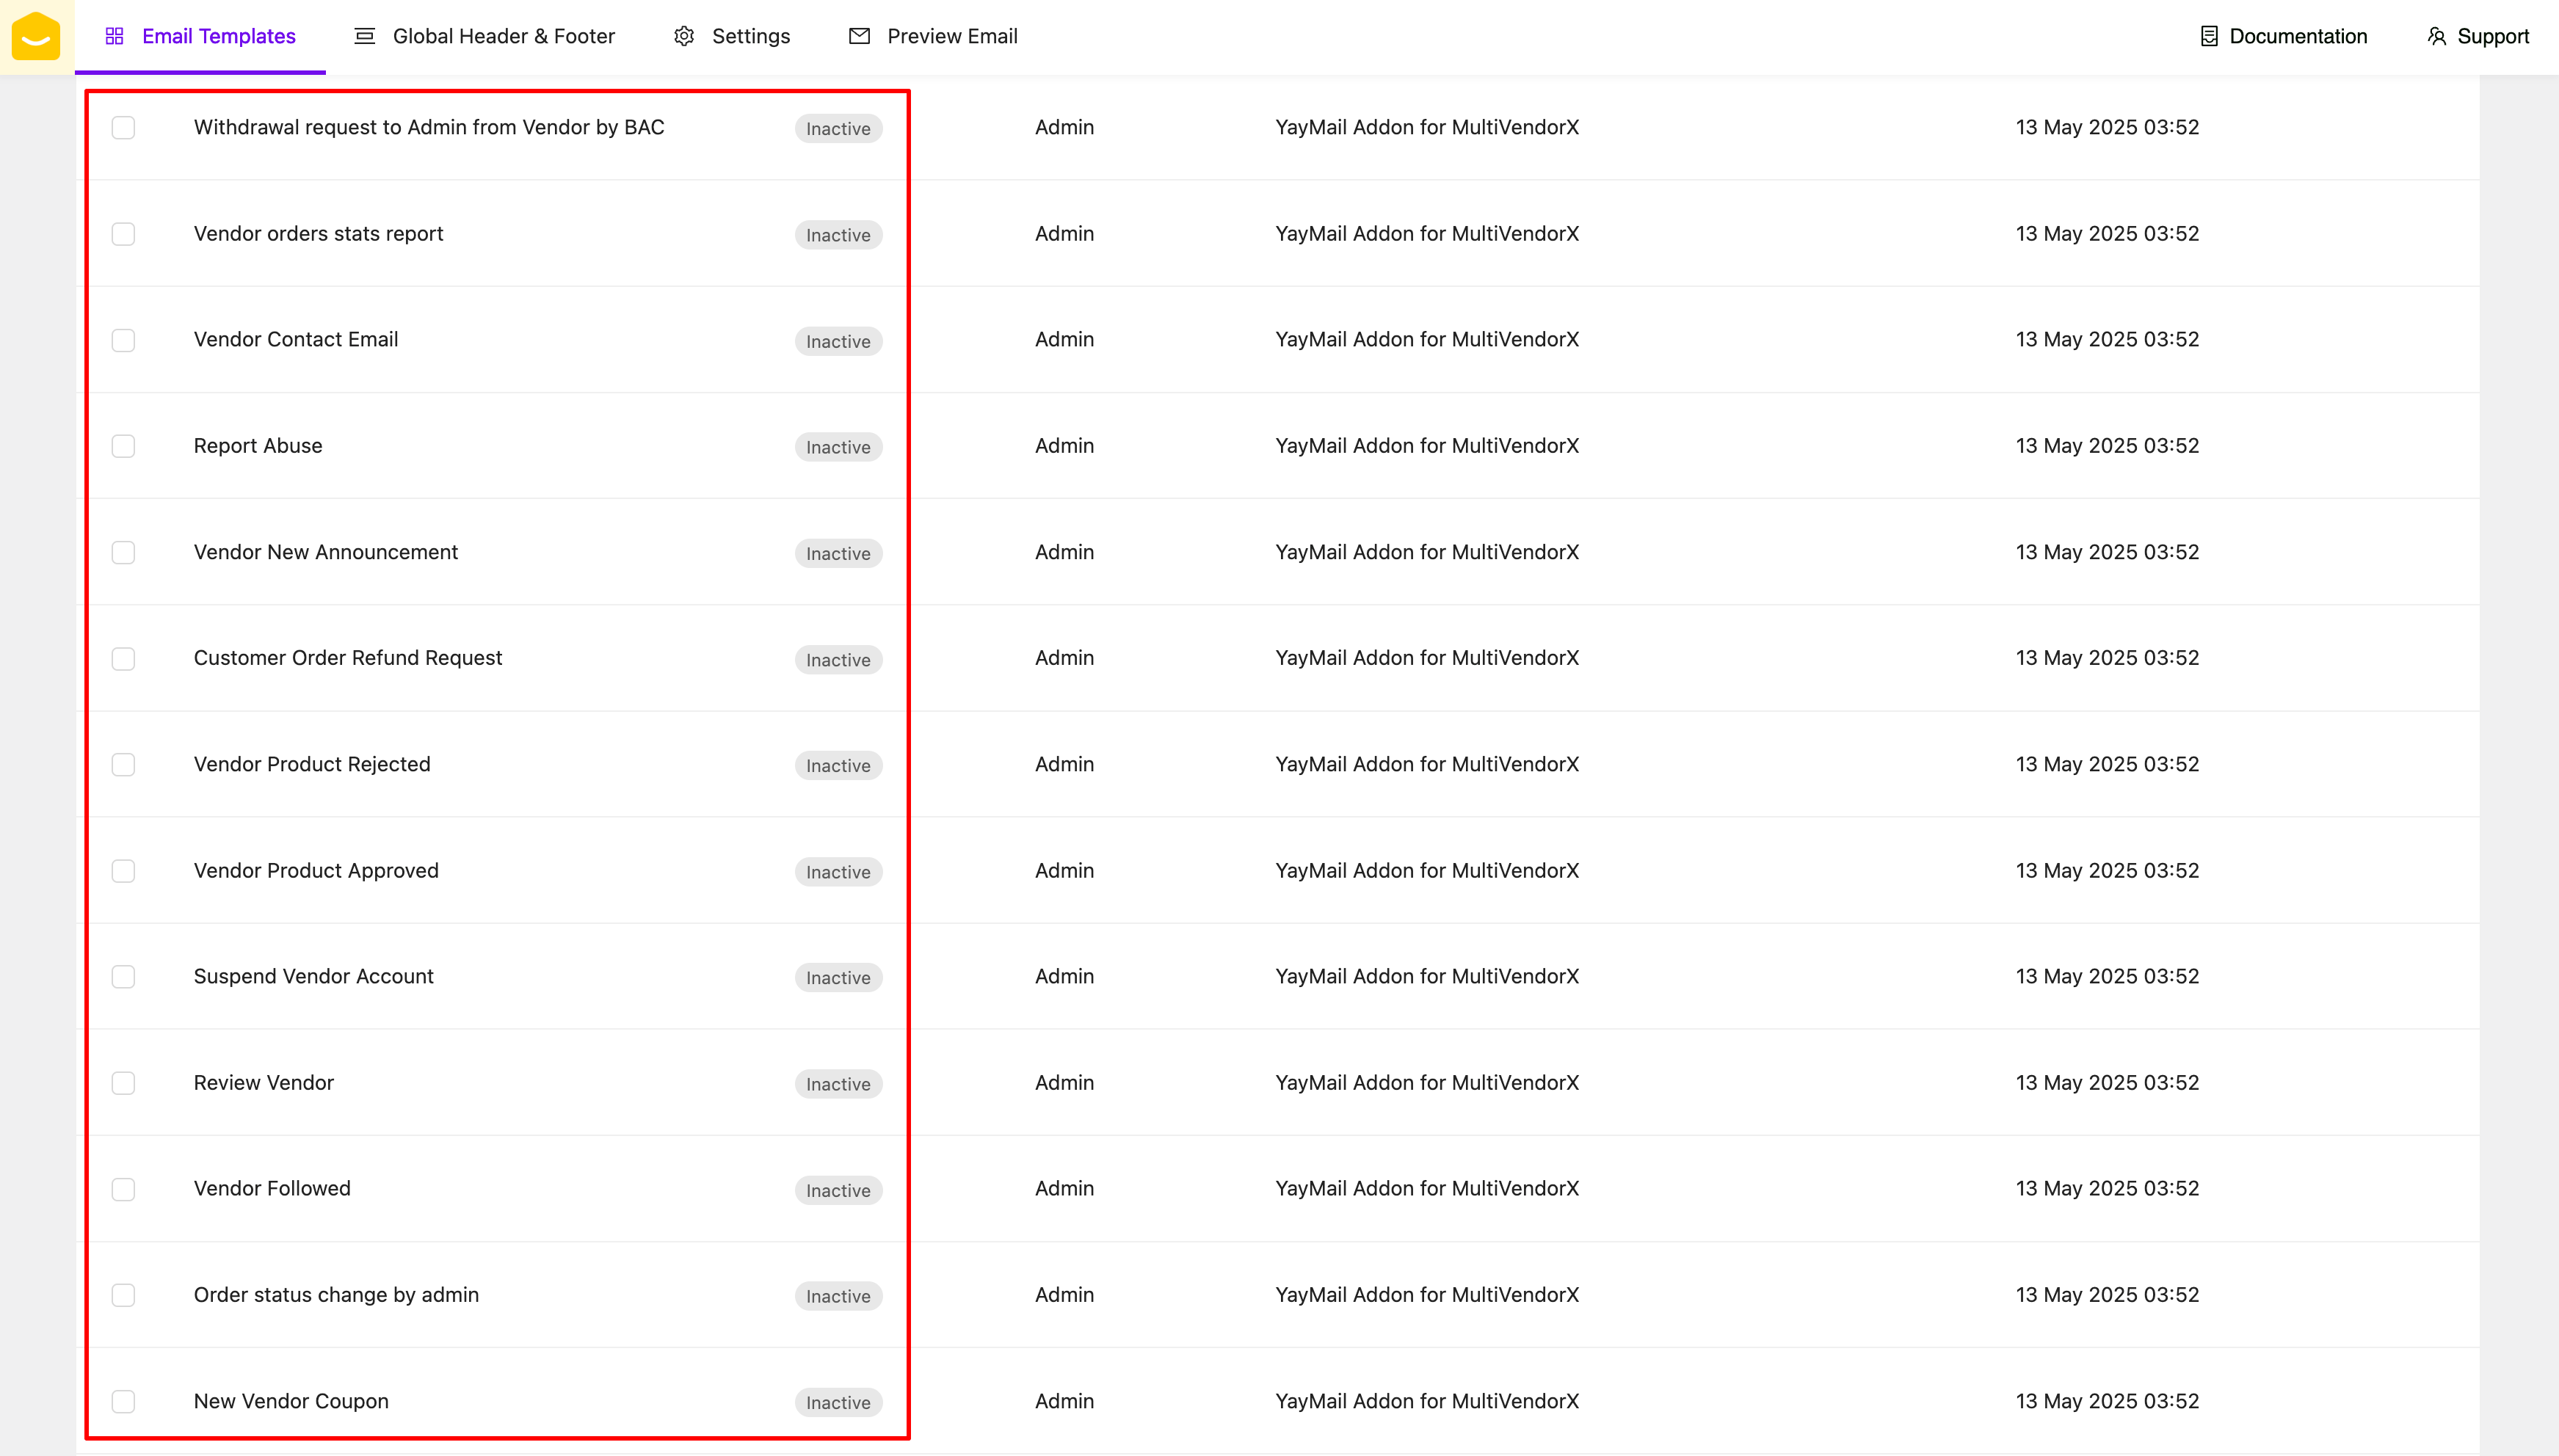Open the Email Templates tab

[x=218, y=37]
